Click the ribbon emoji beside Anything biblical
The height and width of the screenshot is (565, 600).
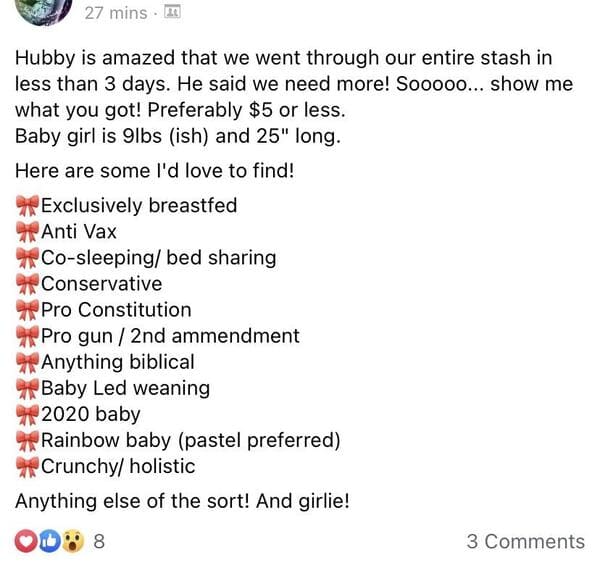[x=28, y=362]
